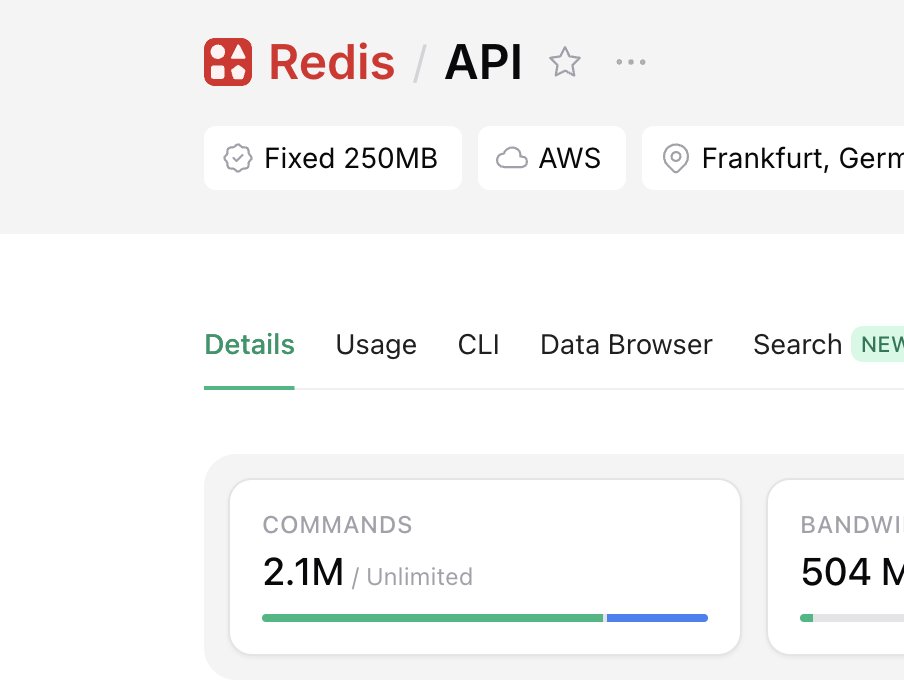Screen dimensions: 904x694
Task: Click the red Redis logo icon
Action: (x=228, y=62)
